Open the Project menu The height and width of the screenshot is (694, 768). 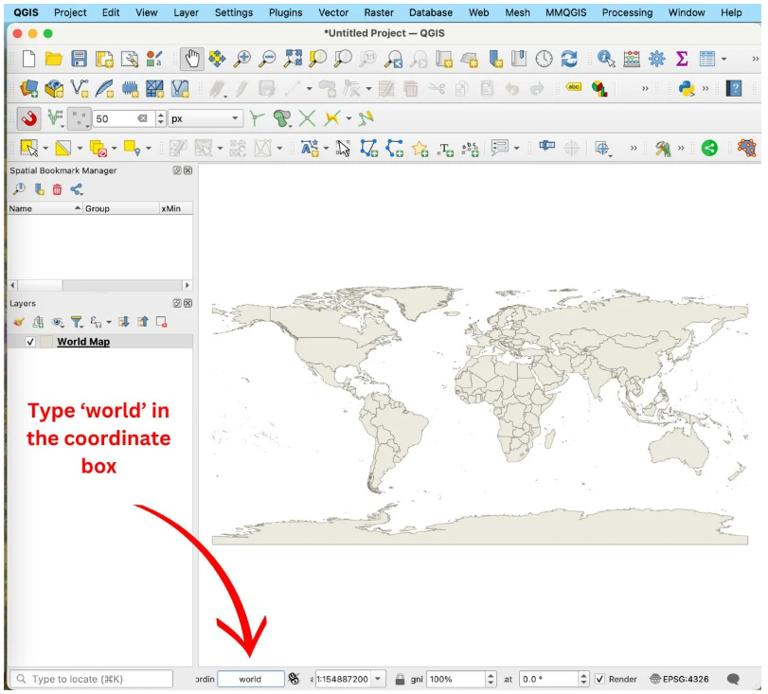tap(70, 12)
